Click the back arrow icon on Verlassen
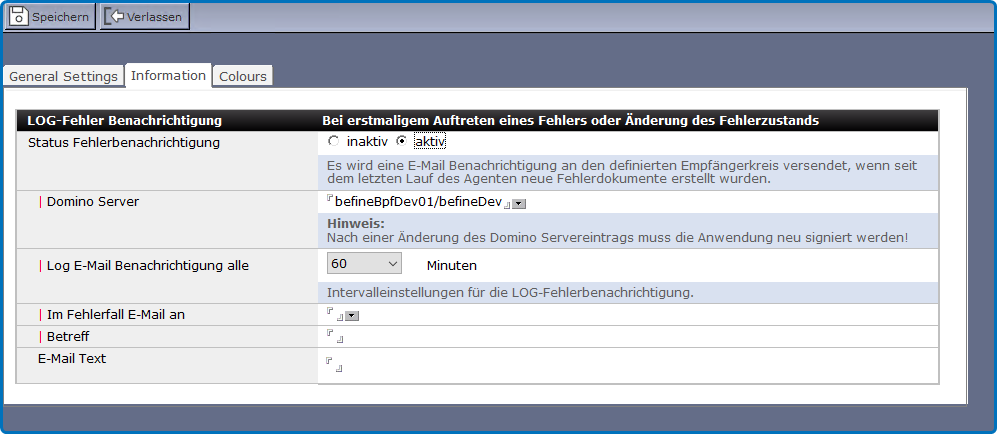Screen dimensions: 997x434 115,17
